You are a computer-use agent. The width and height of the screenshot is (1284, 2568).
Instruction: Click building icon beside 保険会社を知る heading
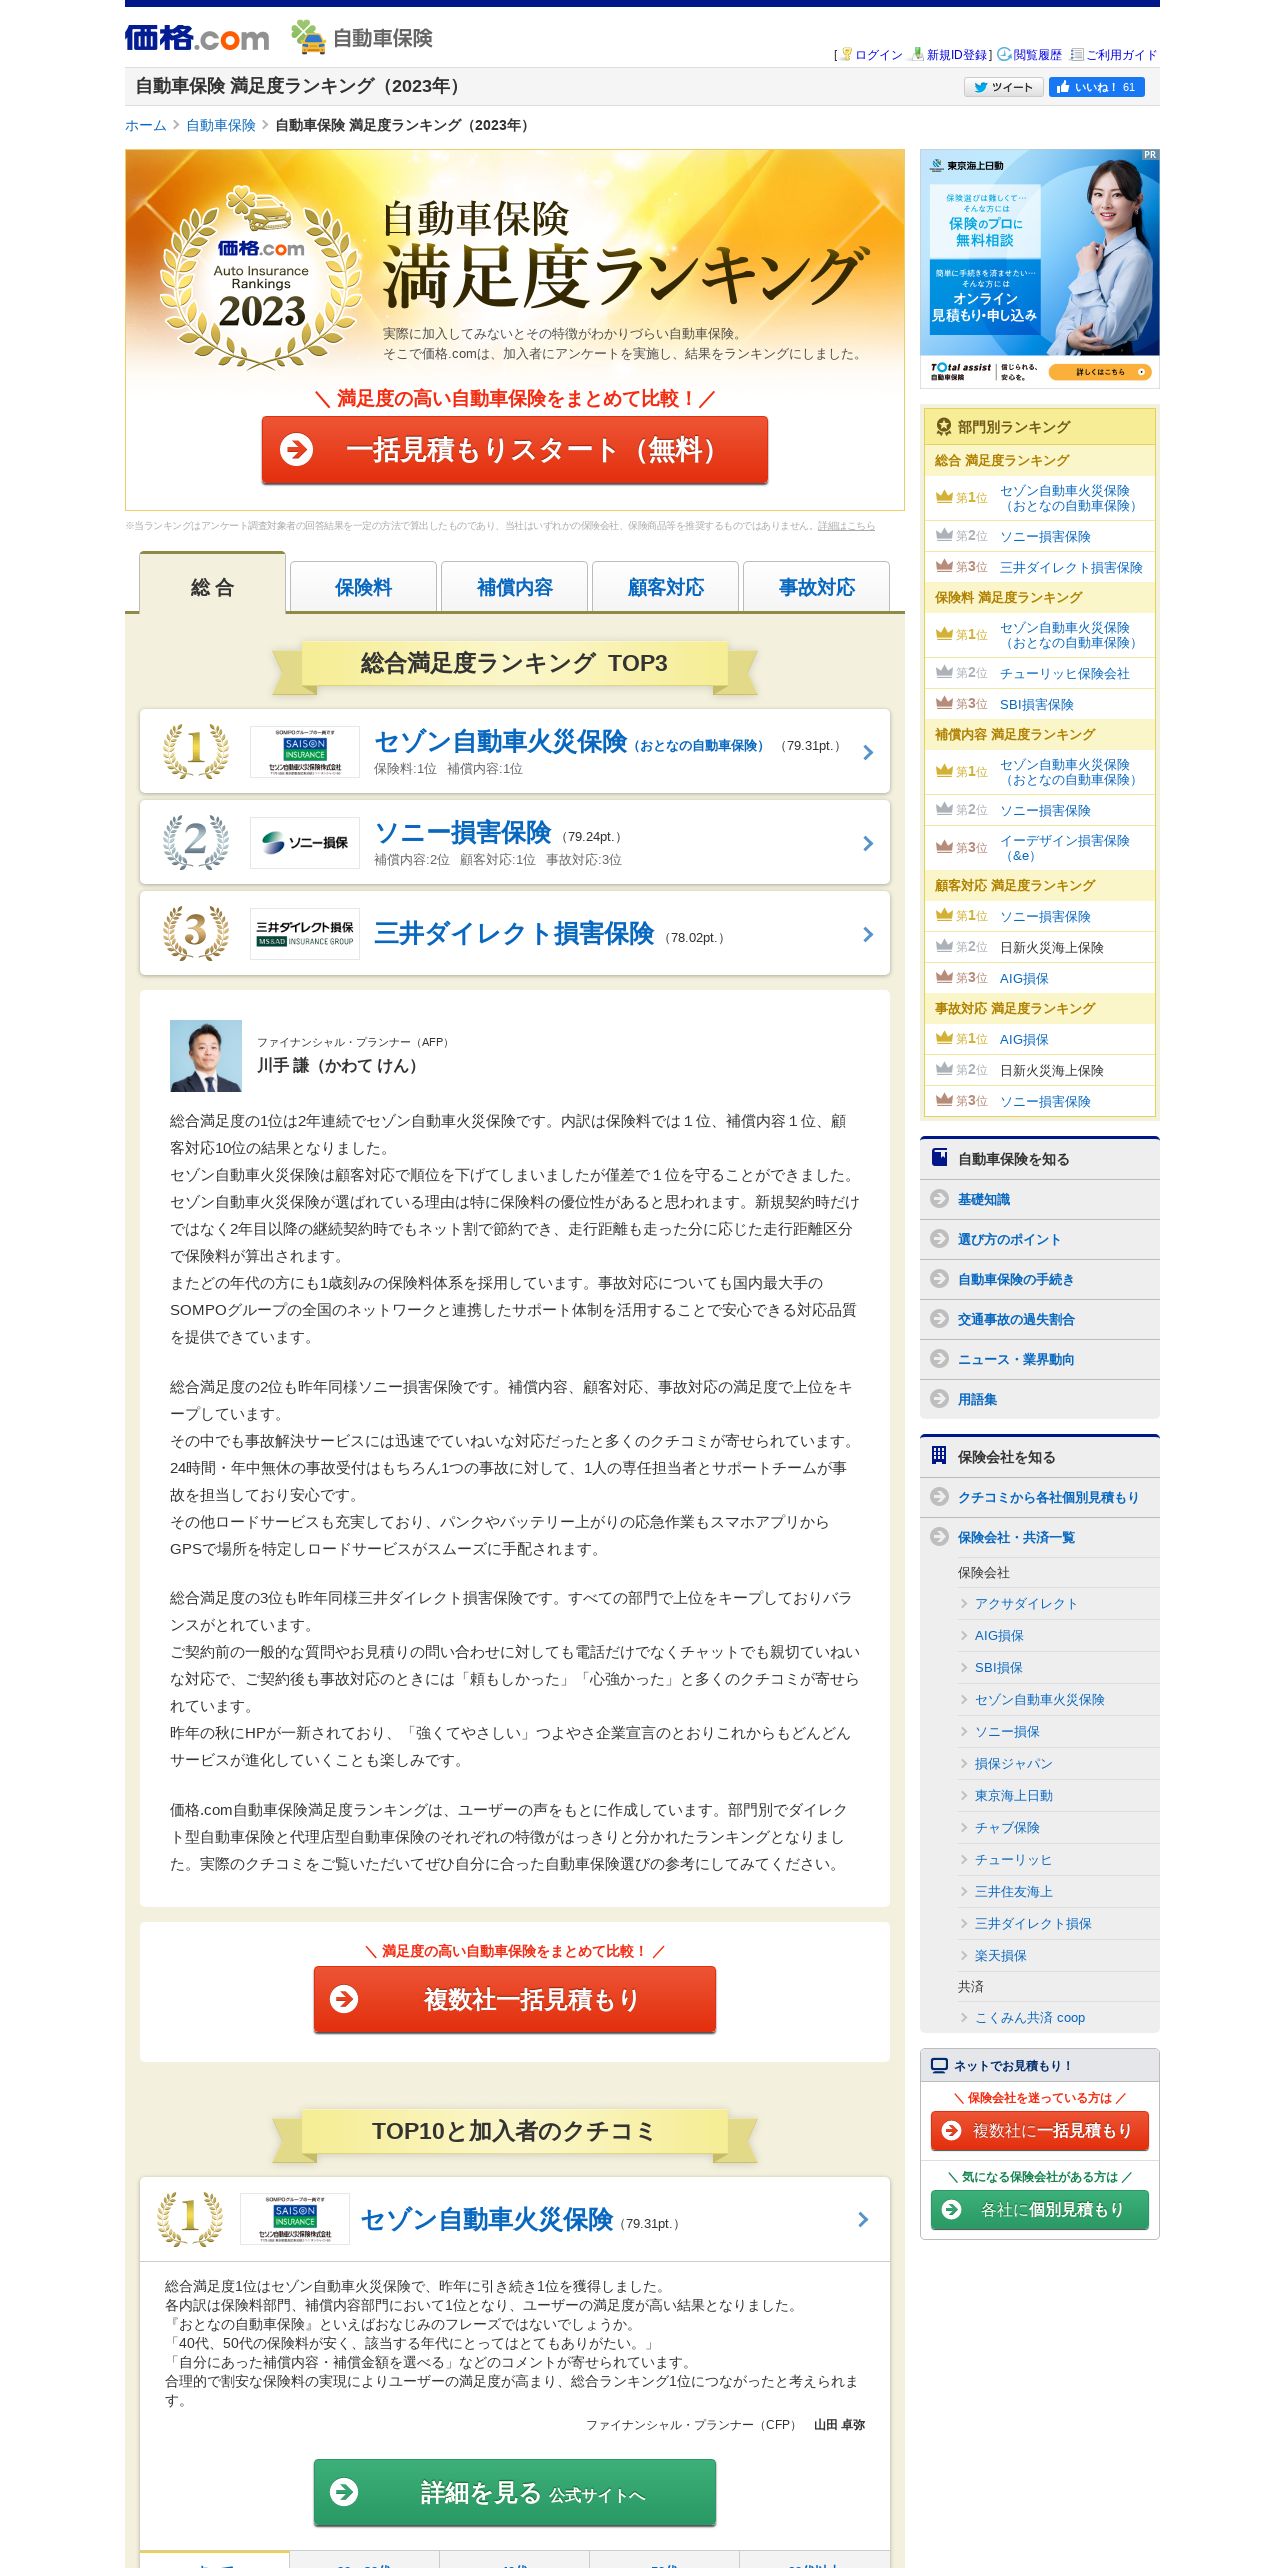point(939,1456)
